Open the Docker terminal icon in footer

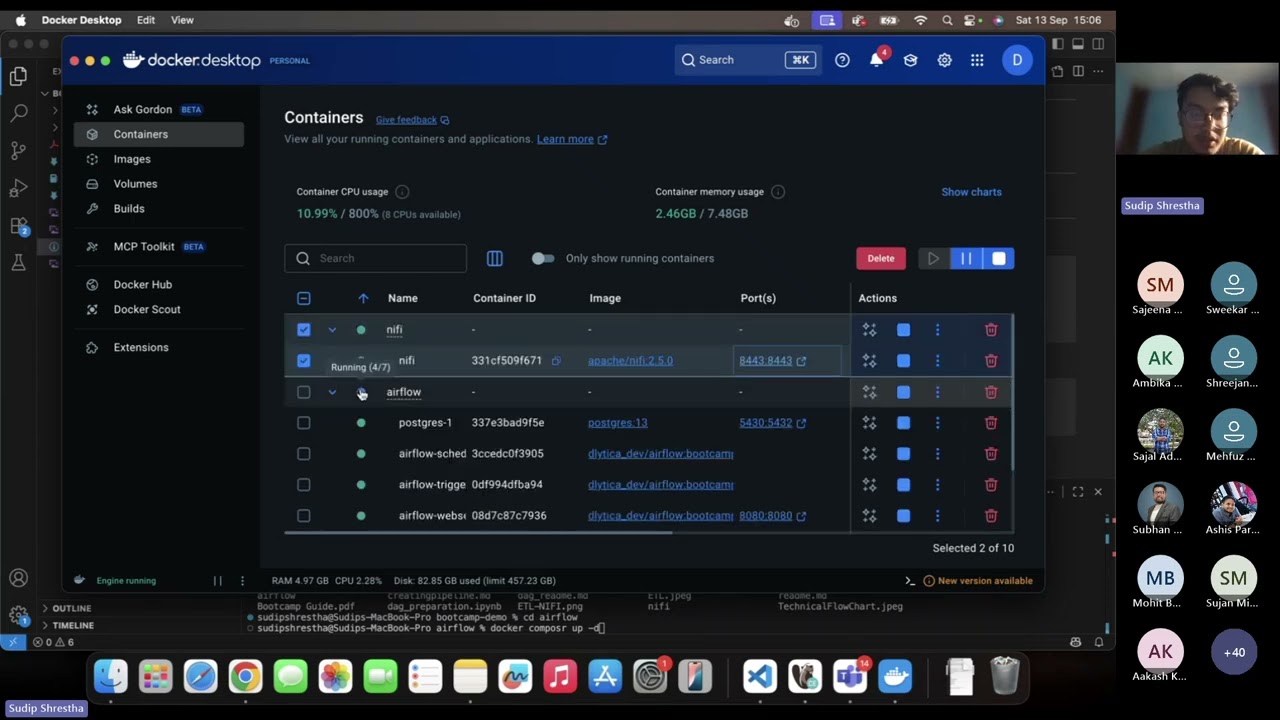coord(910,581)
